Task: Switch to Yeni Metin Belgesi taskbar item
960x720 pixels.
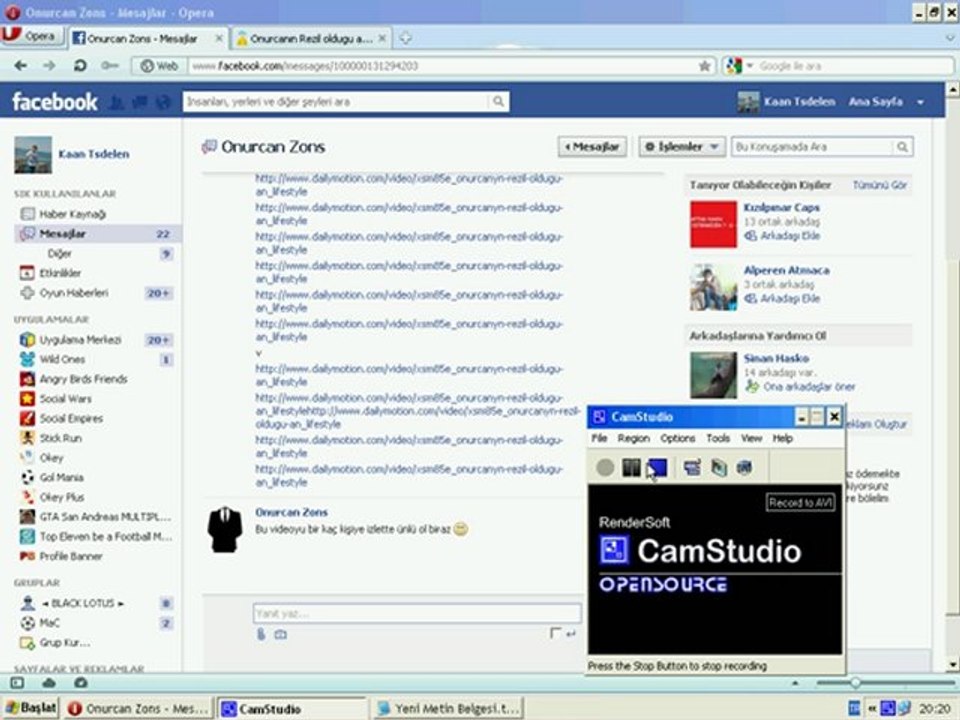Action: pyautogui.click(x=449, y=709)
